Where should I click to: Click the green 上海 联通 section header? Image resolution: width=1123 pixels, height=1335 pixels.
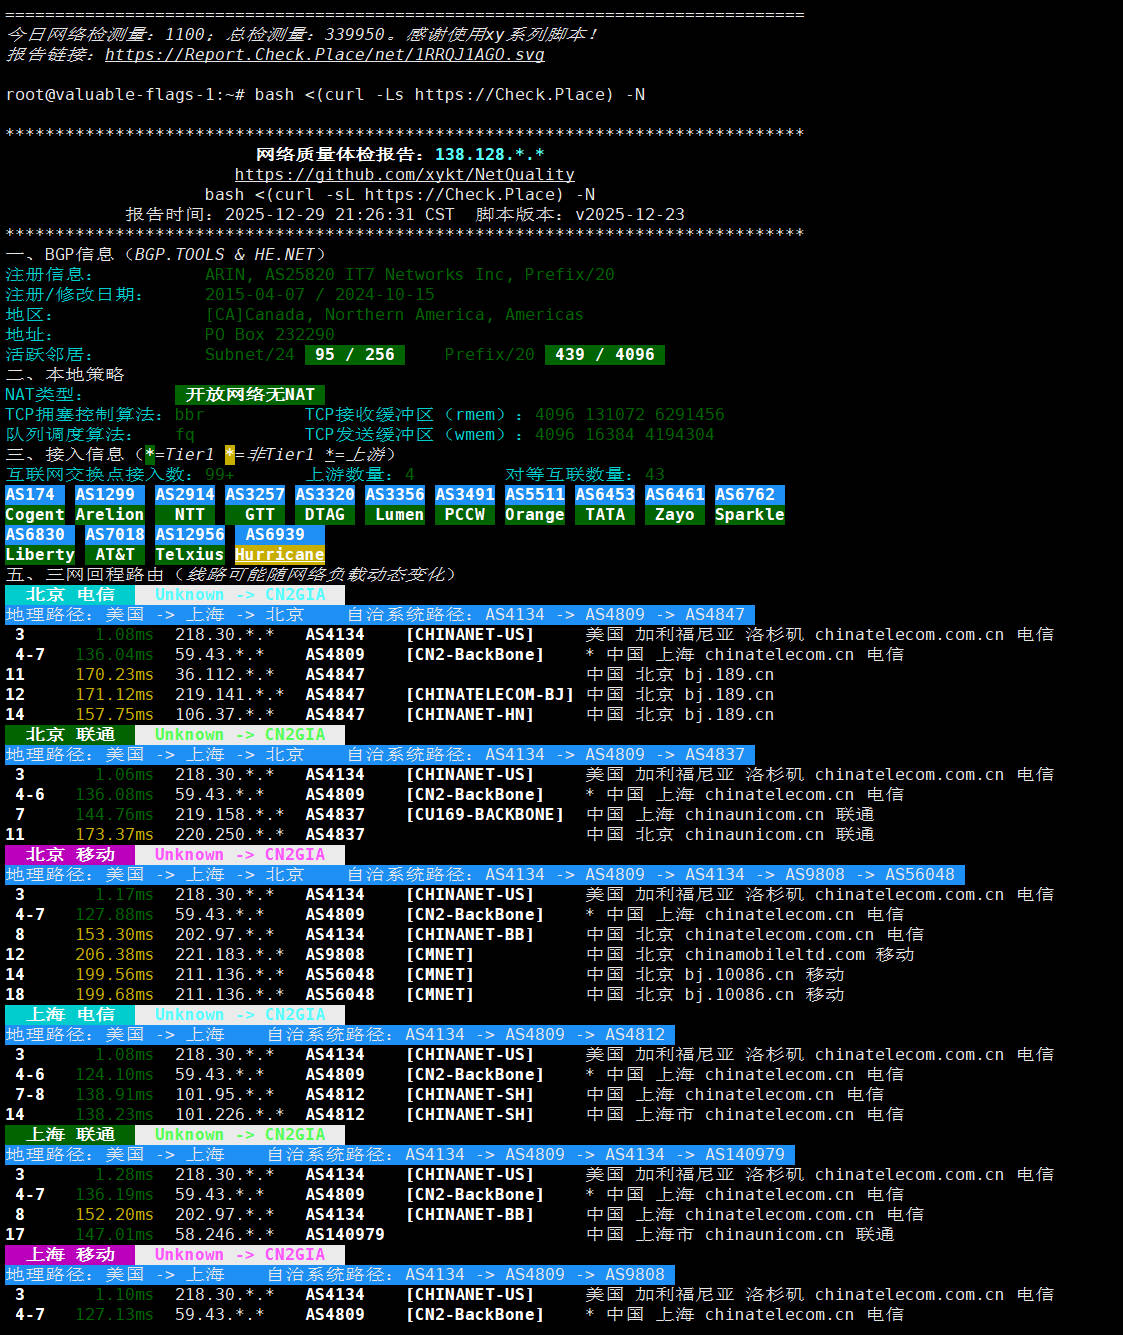(70, 1135)
